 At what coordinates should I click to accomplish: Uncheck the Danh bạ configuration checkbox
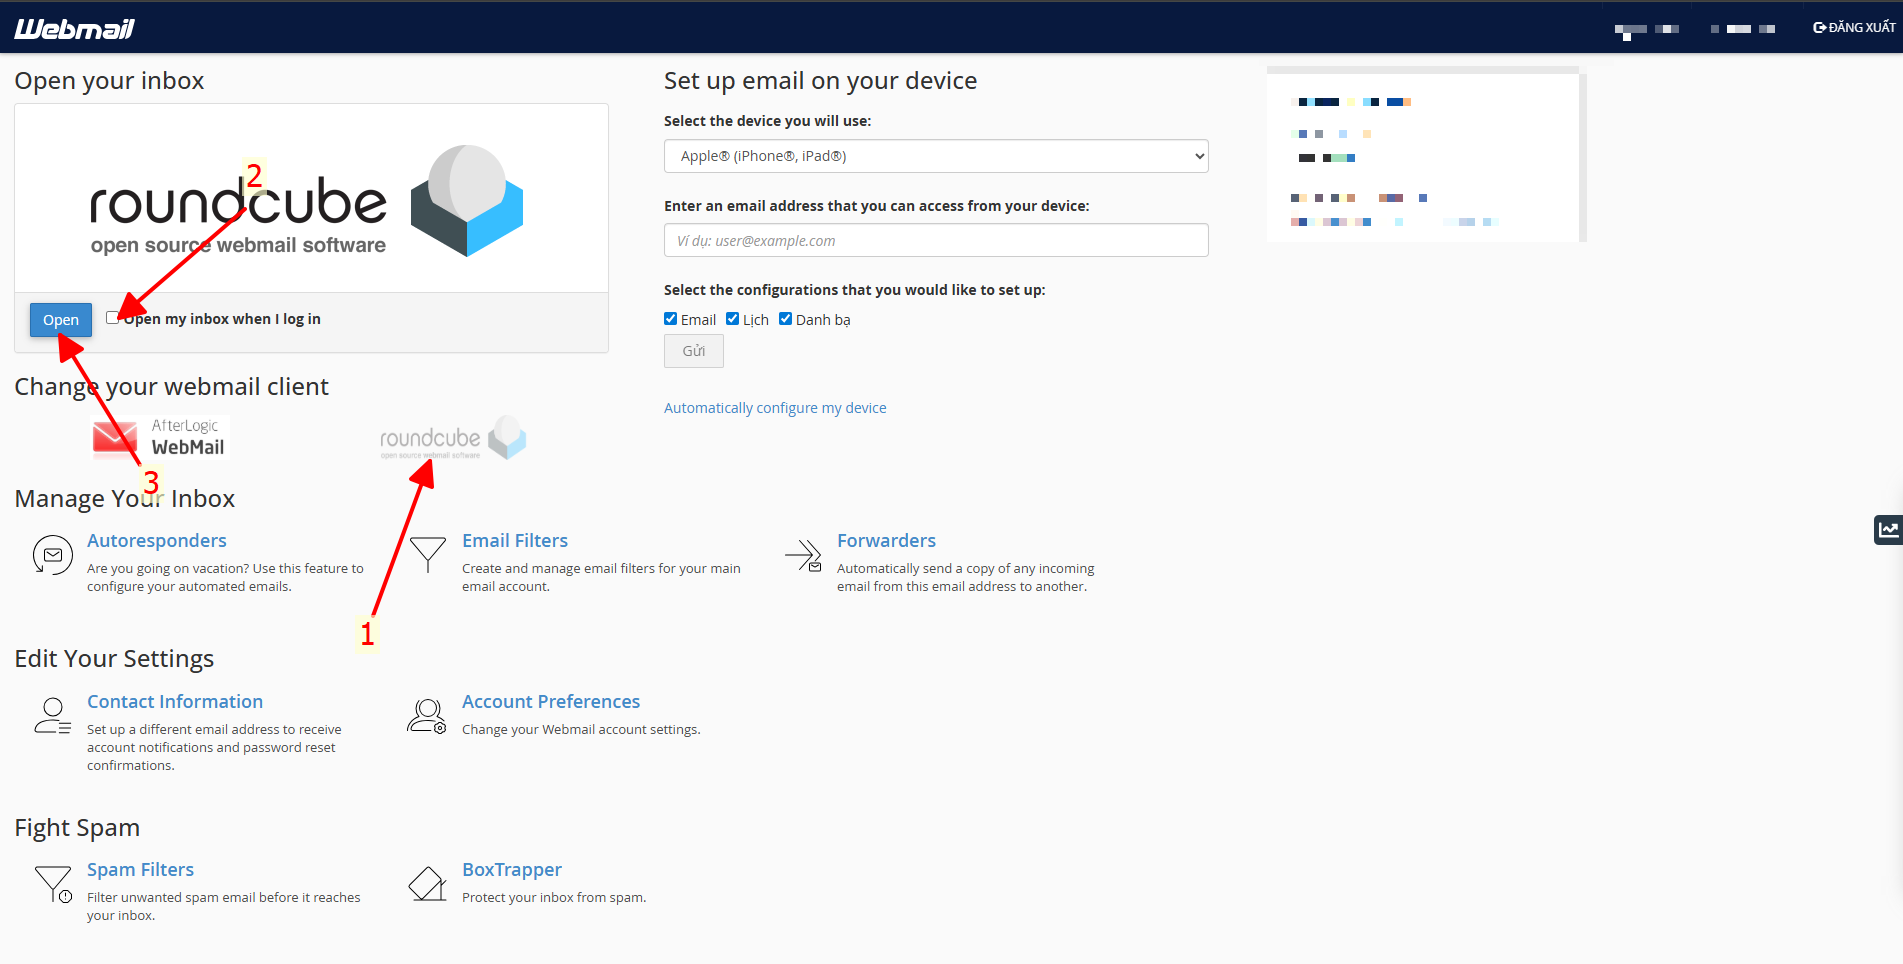tap(786, 319)
